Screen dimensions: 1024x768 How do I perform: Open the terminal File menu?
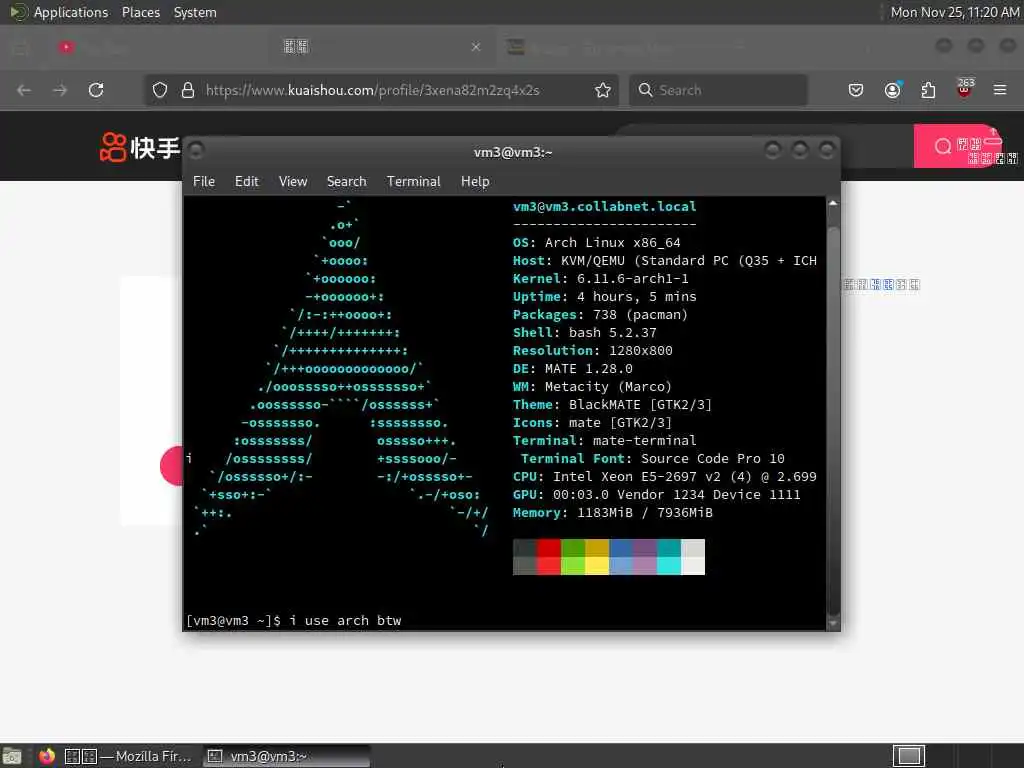[x=204, y=182]
